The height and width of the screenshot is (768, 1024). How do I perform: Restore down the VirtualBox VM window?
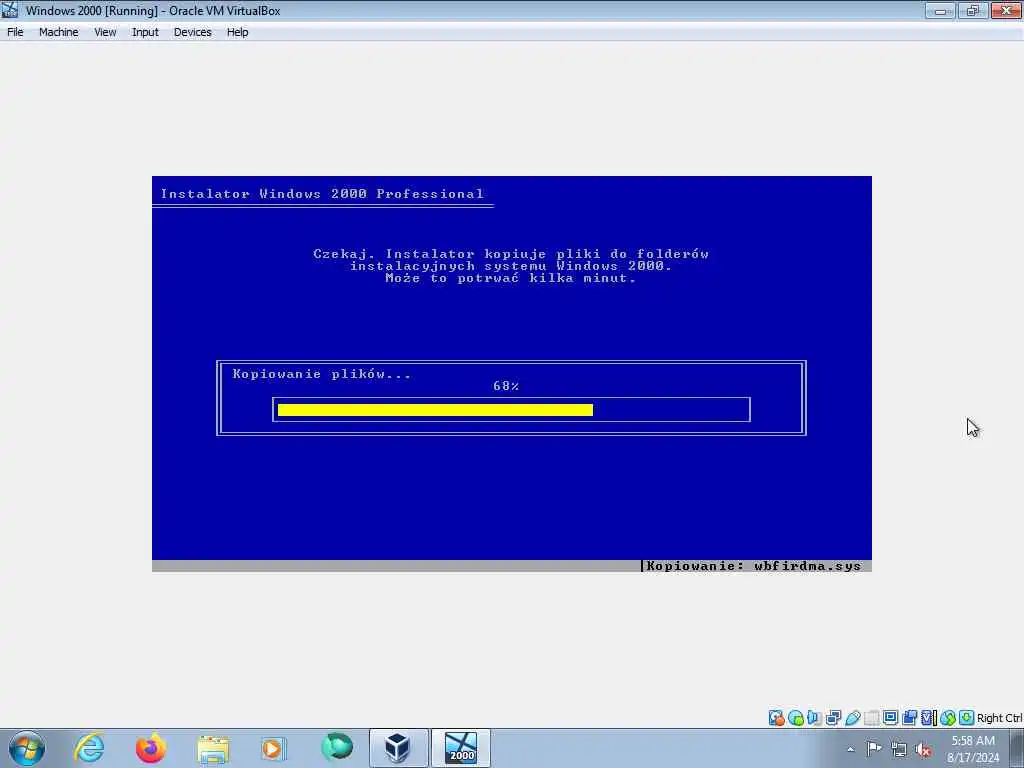pos(972,10)
